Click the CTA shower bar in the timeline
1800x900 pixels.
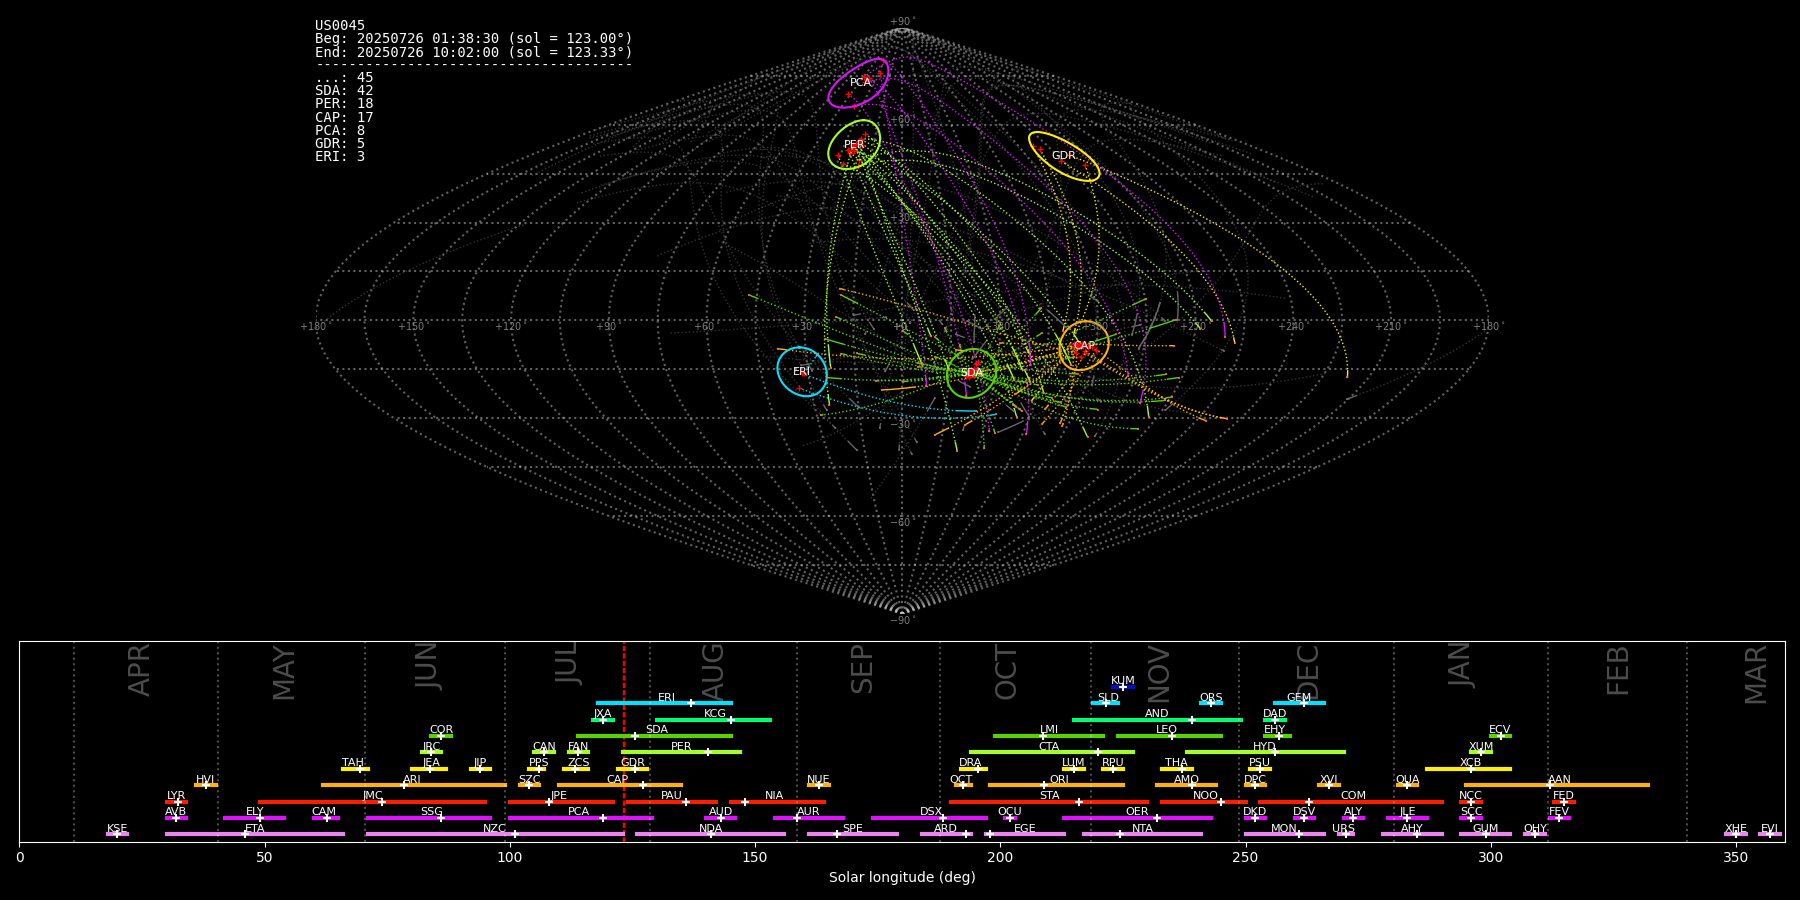(1052, 752)
